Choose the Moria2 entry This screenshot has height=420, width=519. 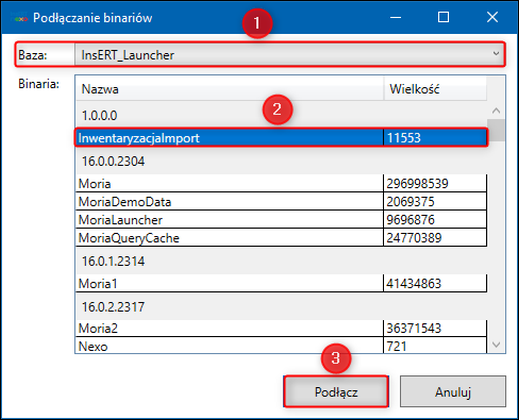pyautogui.click(x=281, y=328)
